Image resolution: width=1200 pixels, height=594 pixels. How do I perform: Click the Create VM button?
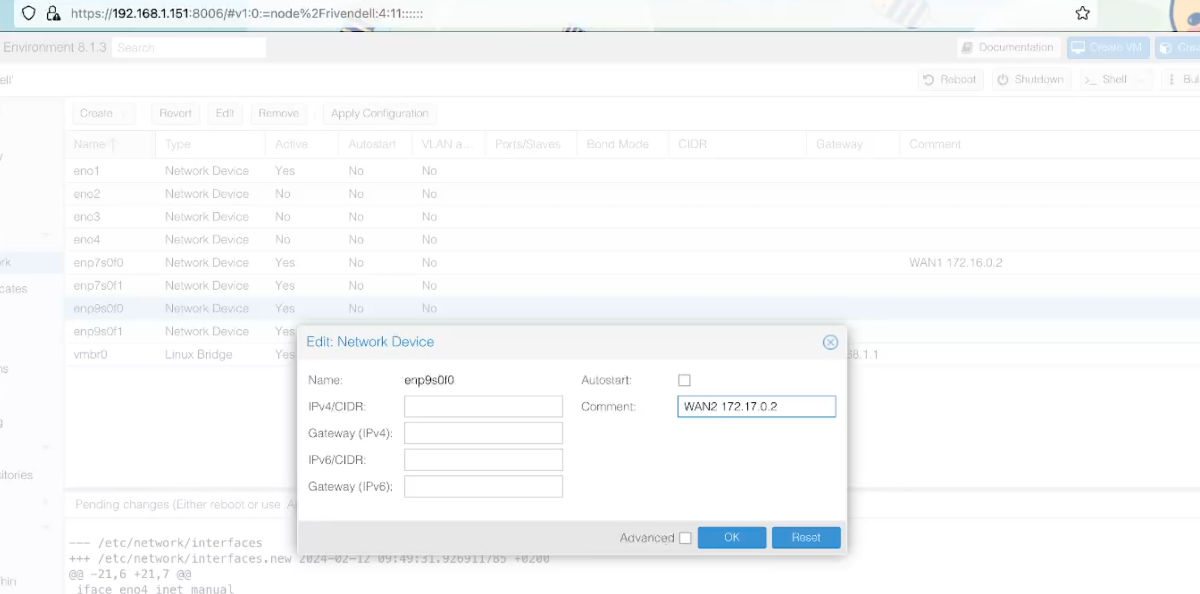click(x=1107, y=48)
